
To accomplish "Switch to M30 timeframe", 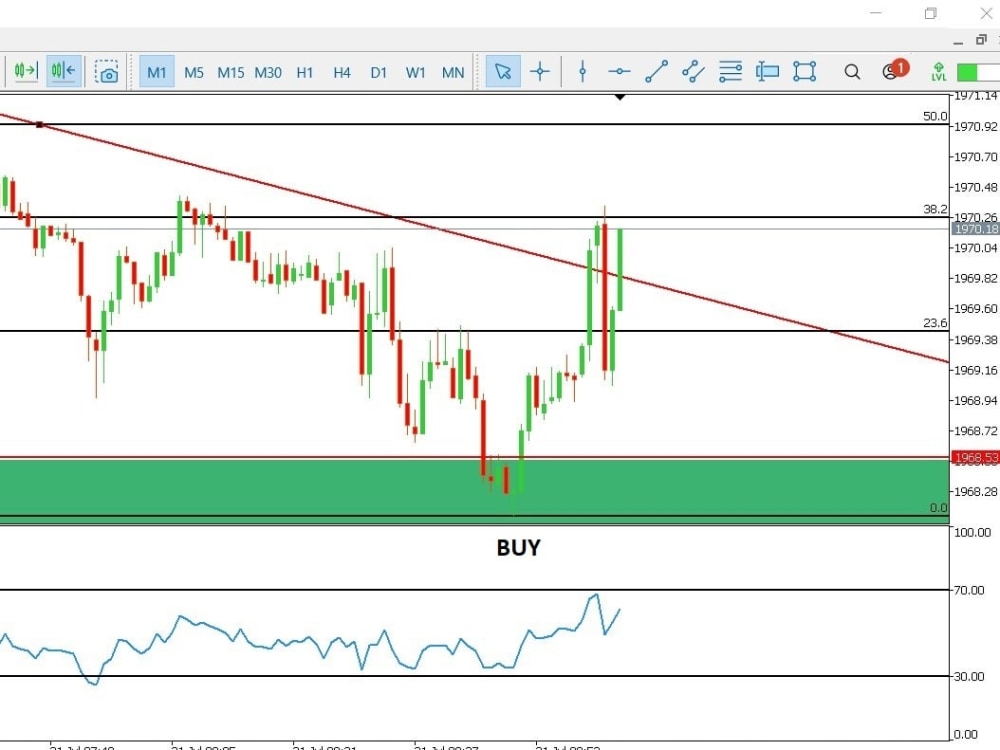I will (x=268, y=73).
